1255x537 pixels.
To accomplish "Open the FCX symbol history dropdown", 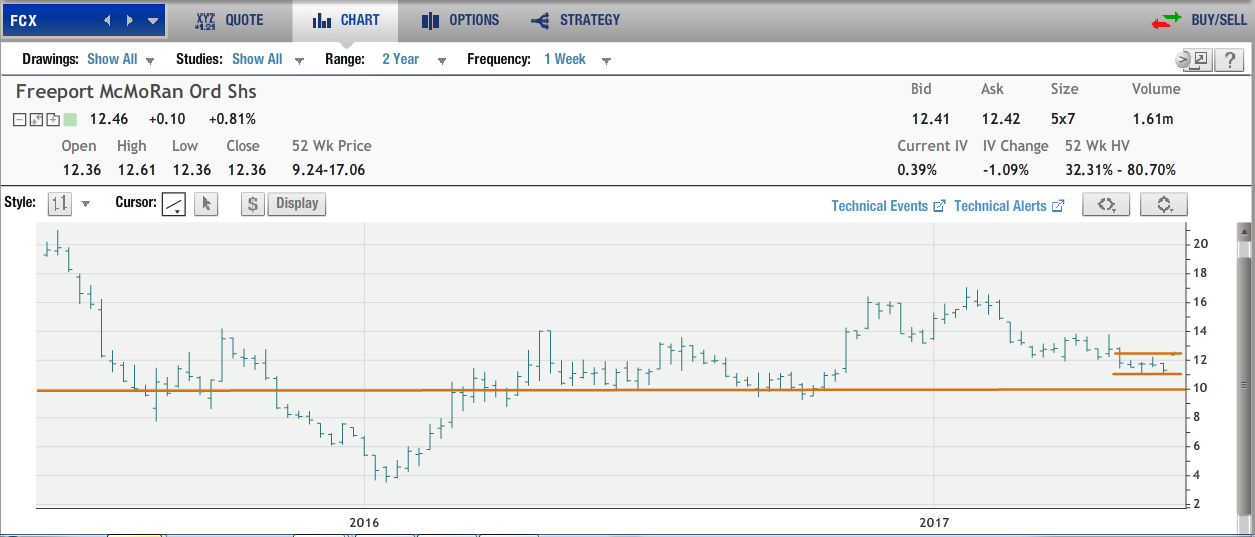I will pyautogui.click(x=152, y=20).
